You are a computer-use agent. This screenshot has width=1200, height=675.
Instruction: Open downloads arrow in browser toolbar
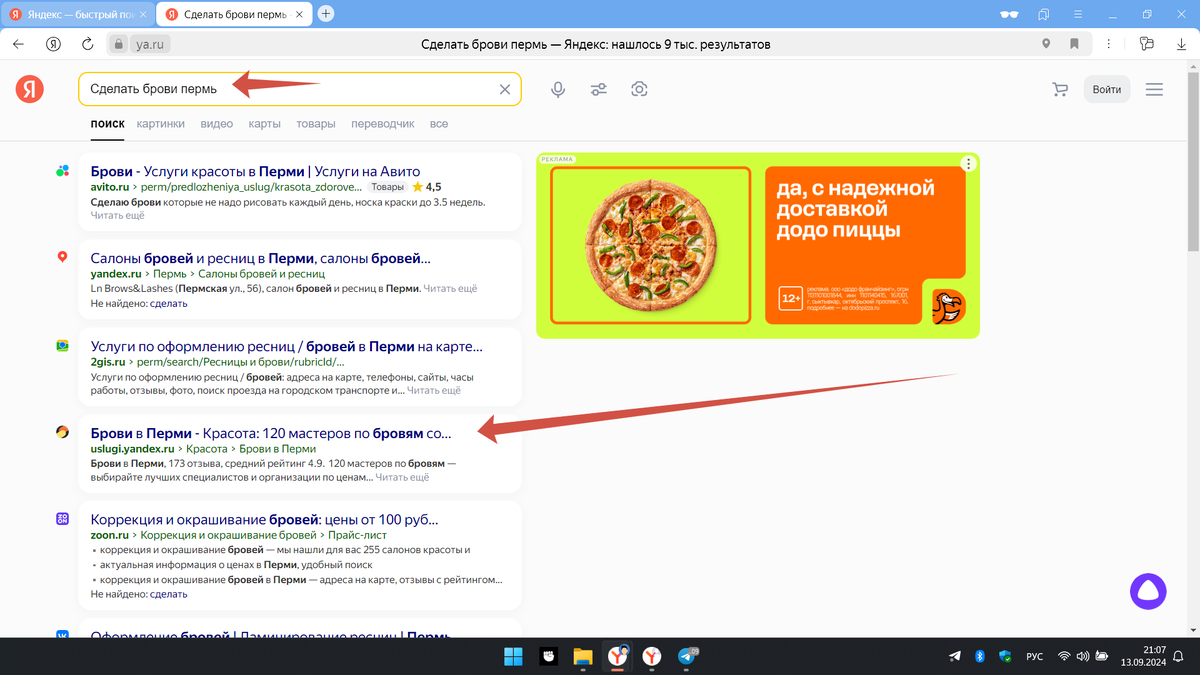pos(1180,44)
